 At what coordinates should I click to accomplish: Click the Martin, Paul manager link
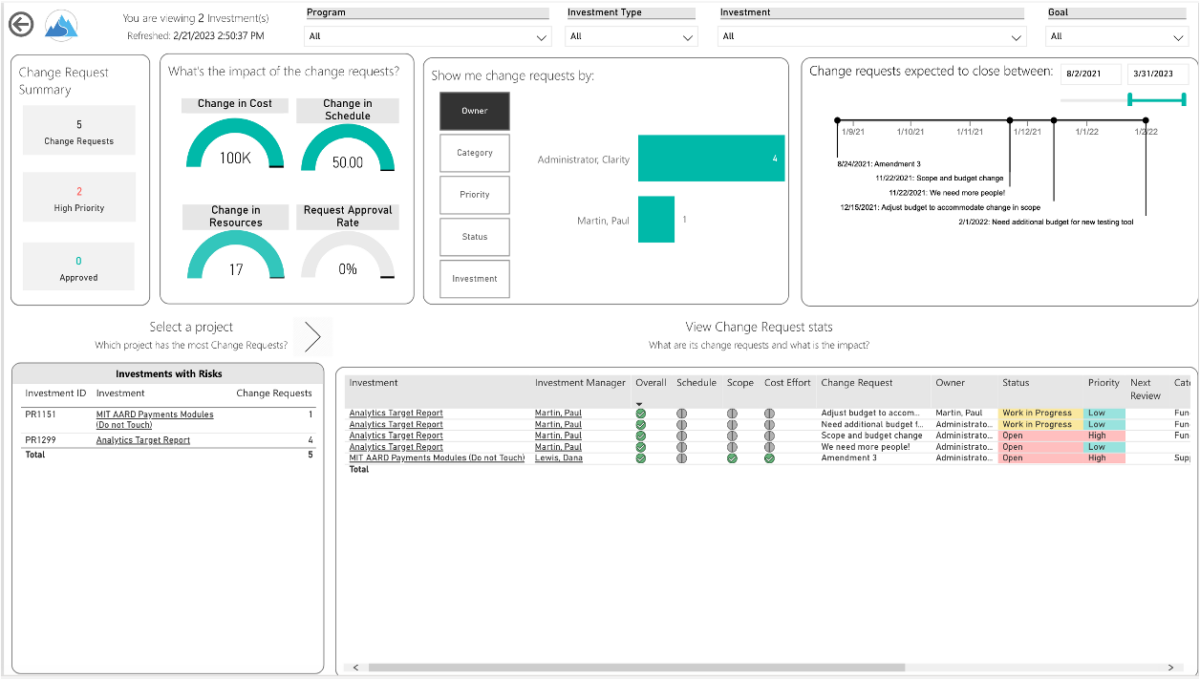pos(558,413)
